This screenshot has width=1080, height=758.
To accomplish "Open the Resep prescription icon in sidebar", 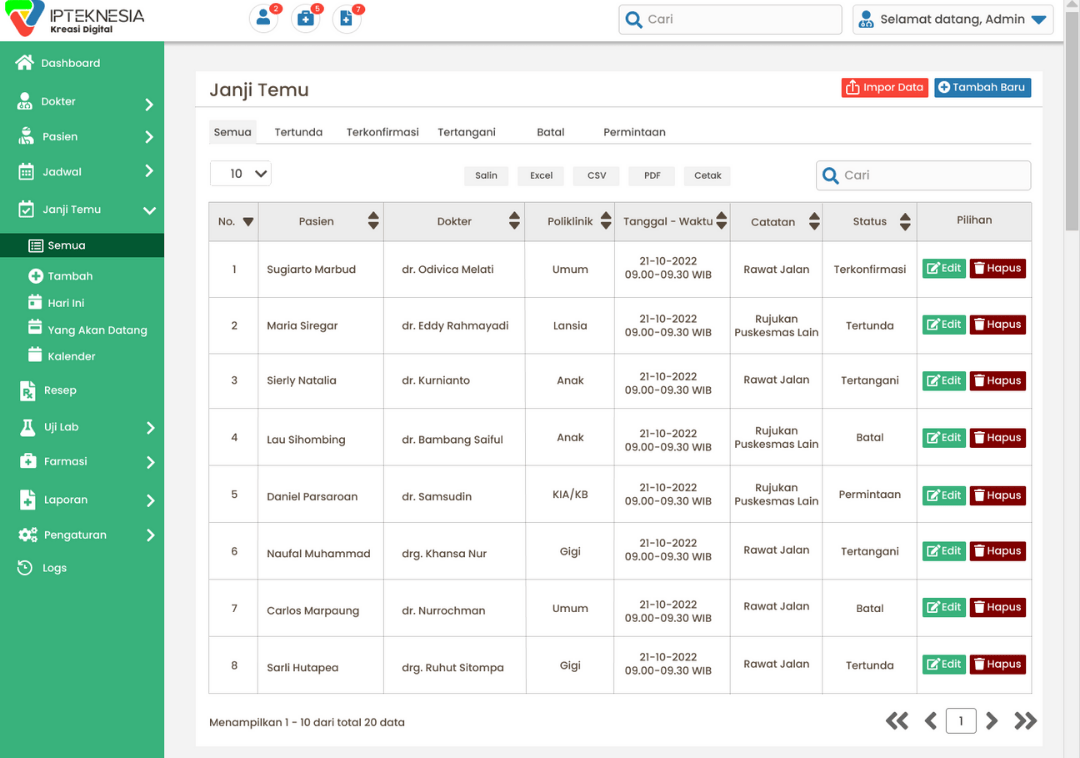I will point(27,391).
